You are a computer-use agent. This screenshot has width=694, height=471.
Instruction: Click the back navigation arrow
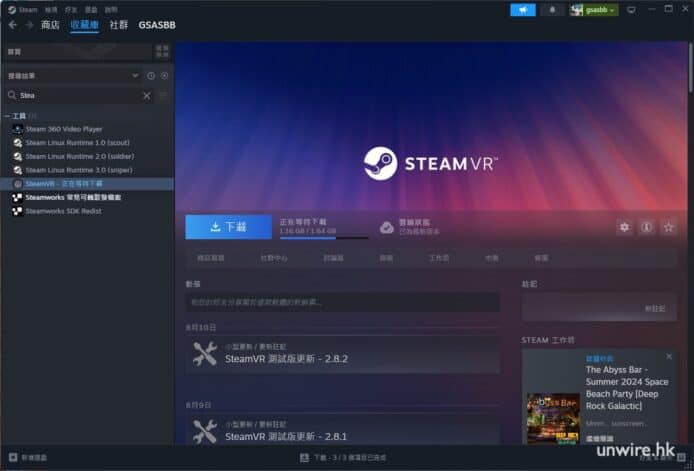(x=12, y=24)
